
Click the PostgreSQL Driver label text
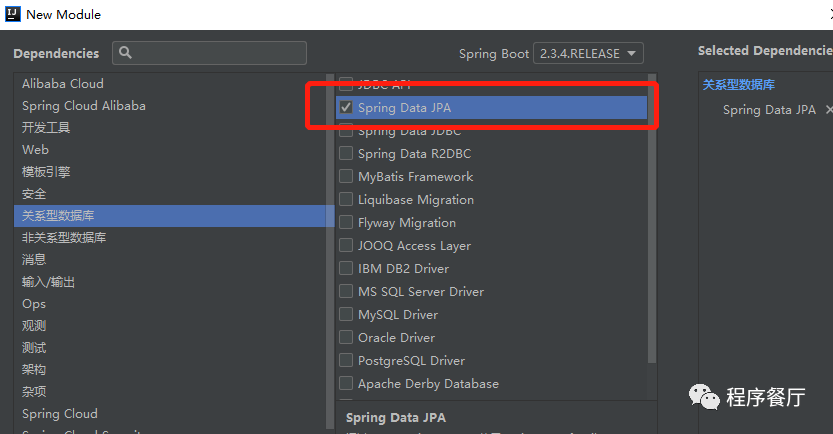pyautogui.click(x=411, y=361)
